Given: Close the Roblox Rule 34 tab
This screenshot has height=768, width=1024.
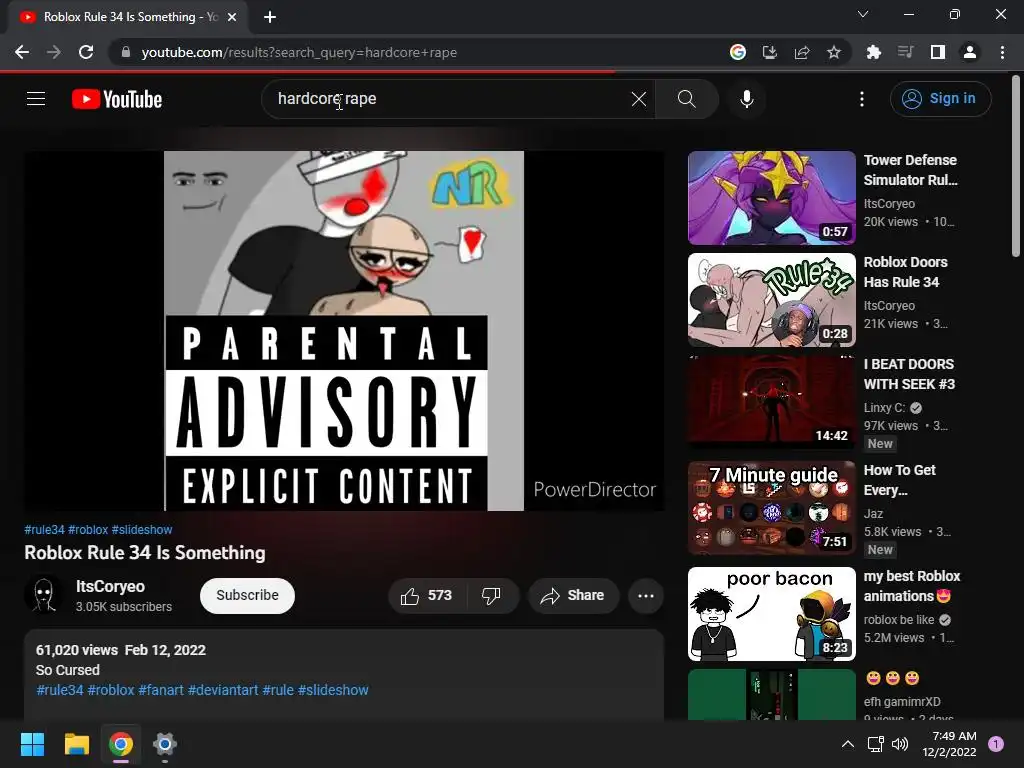Looking at the screenshot, I should point(232,17).
